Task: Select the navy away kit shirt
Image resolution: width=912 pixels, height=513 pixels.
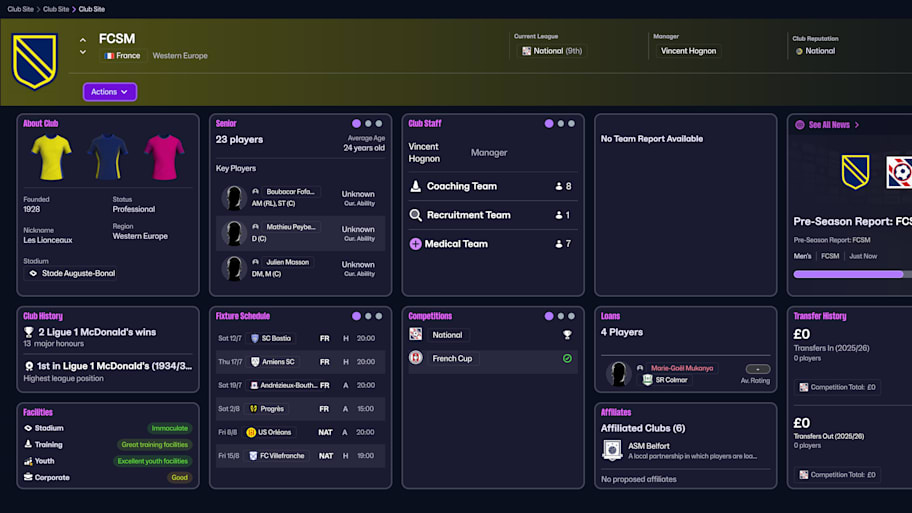Action: [108, 157]
